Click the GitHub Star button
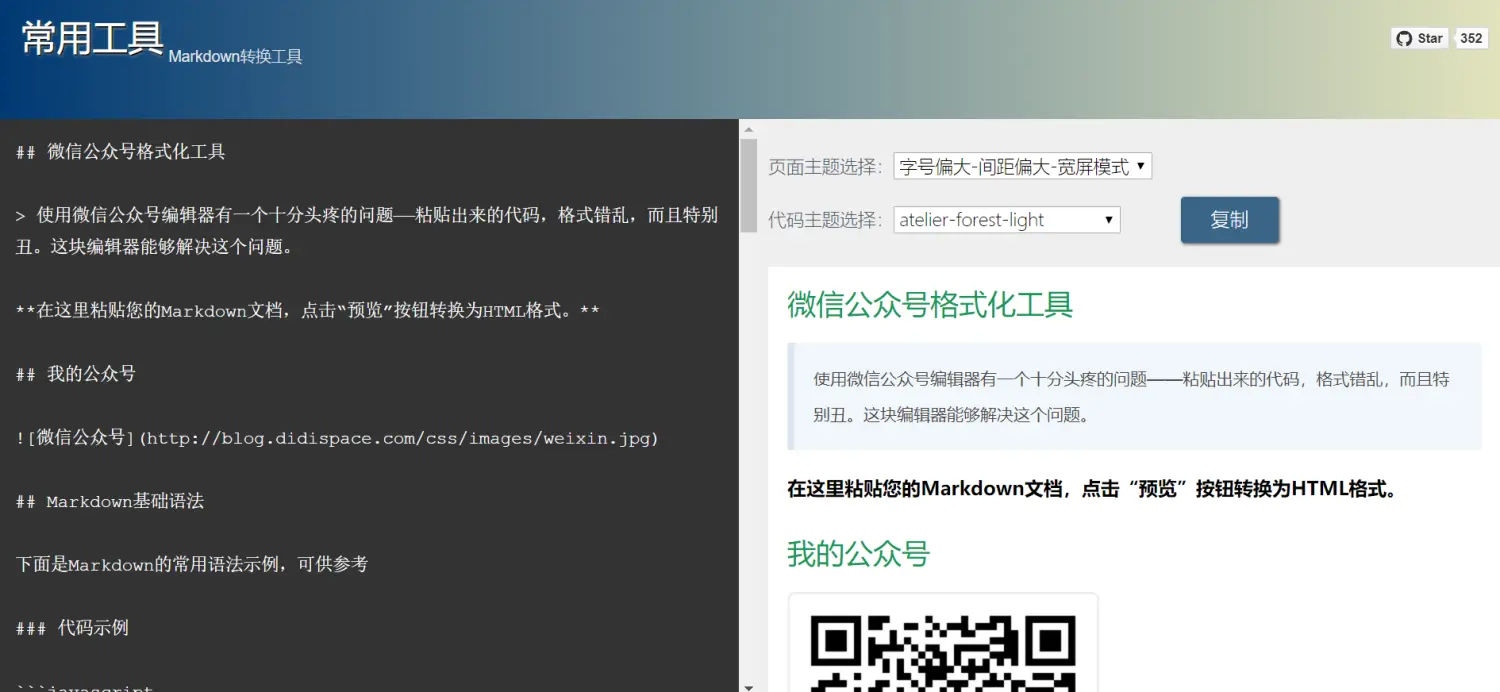Screen dimensions: 1500x692 1419,38
